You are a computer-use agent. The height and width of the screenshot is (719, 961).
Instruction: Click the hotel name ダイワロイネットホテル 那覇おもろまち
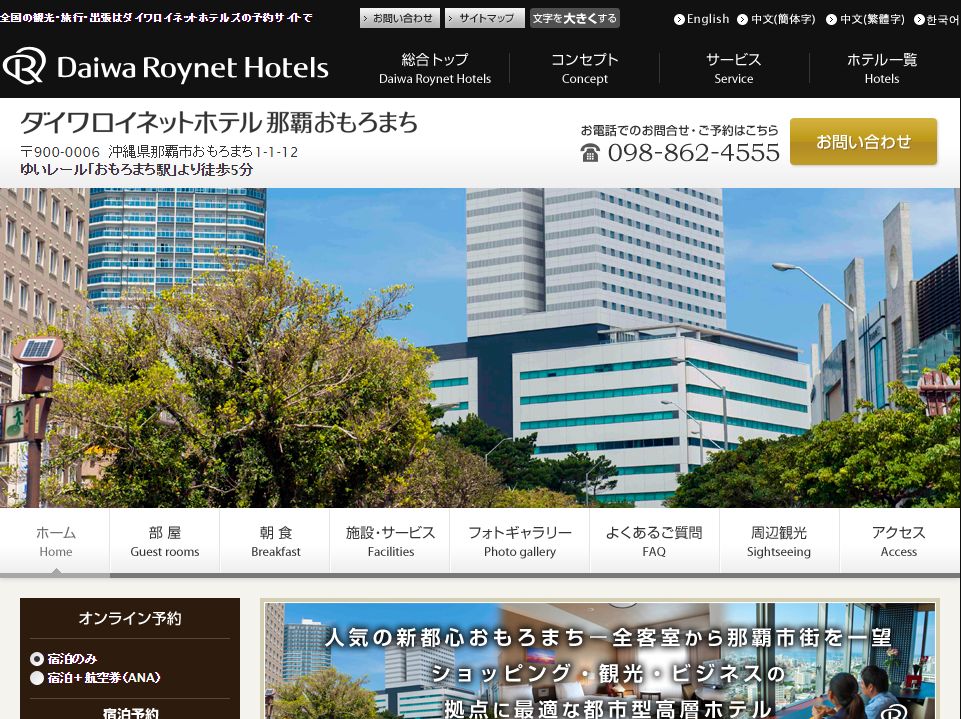coord(219,123)
